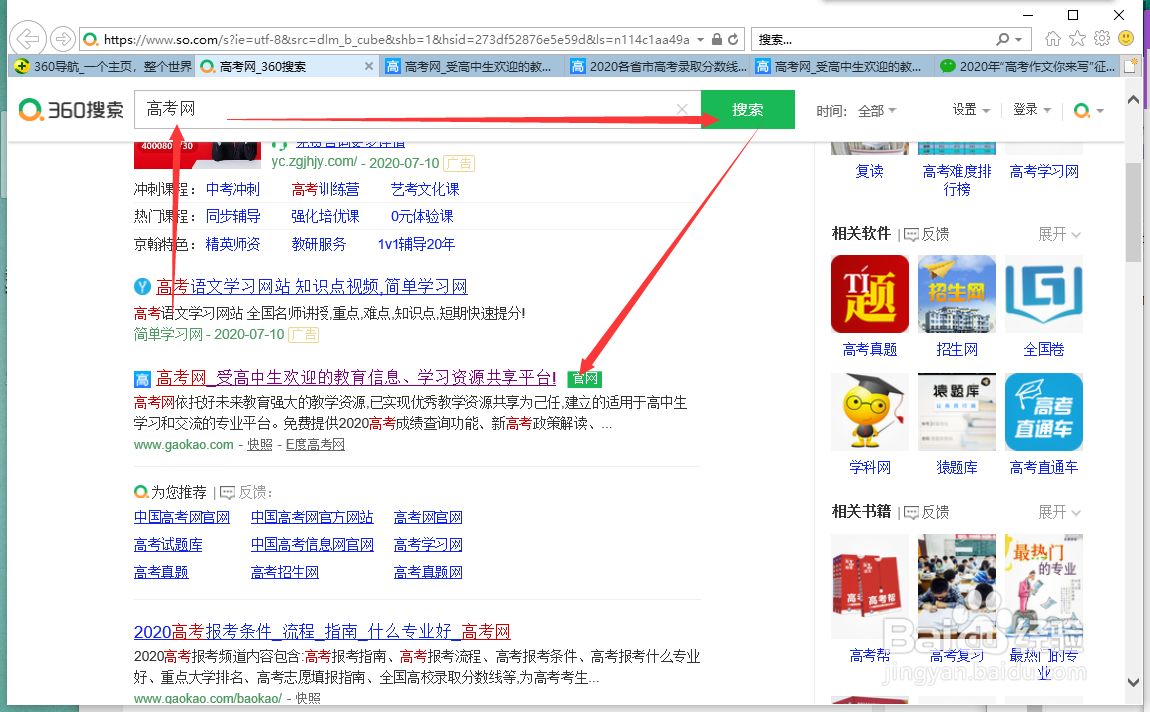The width and height of the screenshot is (1150, 712).
Task: Click 反馈 next to 相关书籍
Action: click(x=927, y=512)
